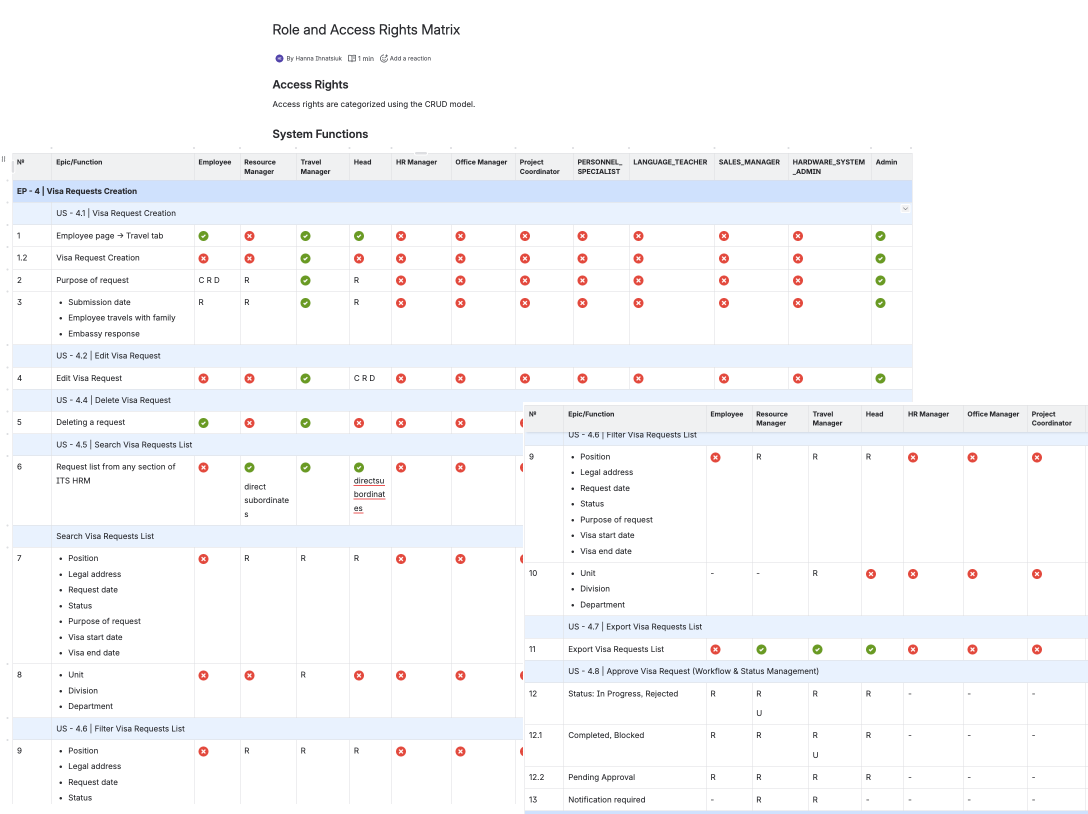Click the Employee red cross in Export Visa Requests List row
This screenshot has height=814, width=1088.
715,649
